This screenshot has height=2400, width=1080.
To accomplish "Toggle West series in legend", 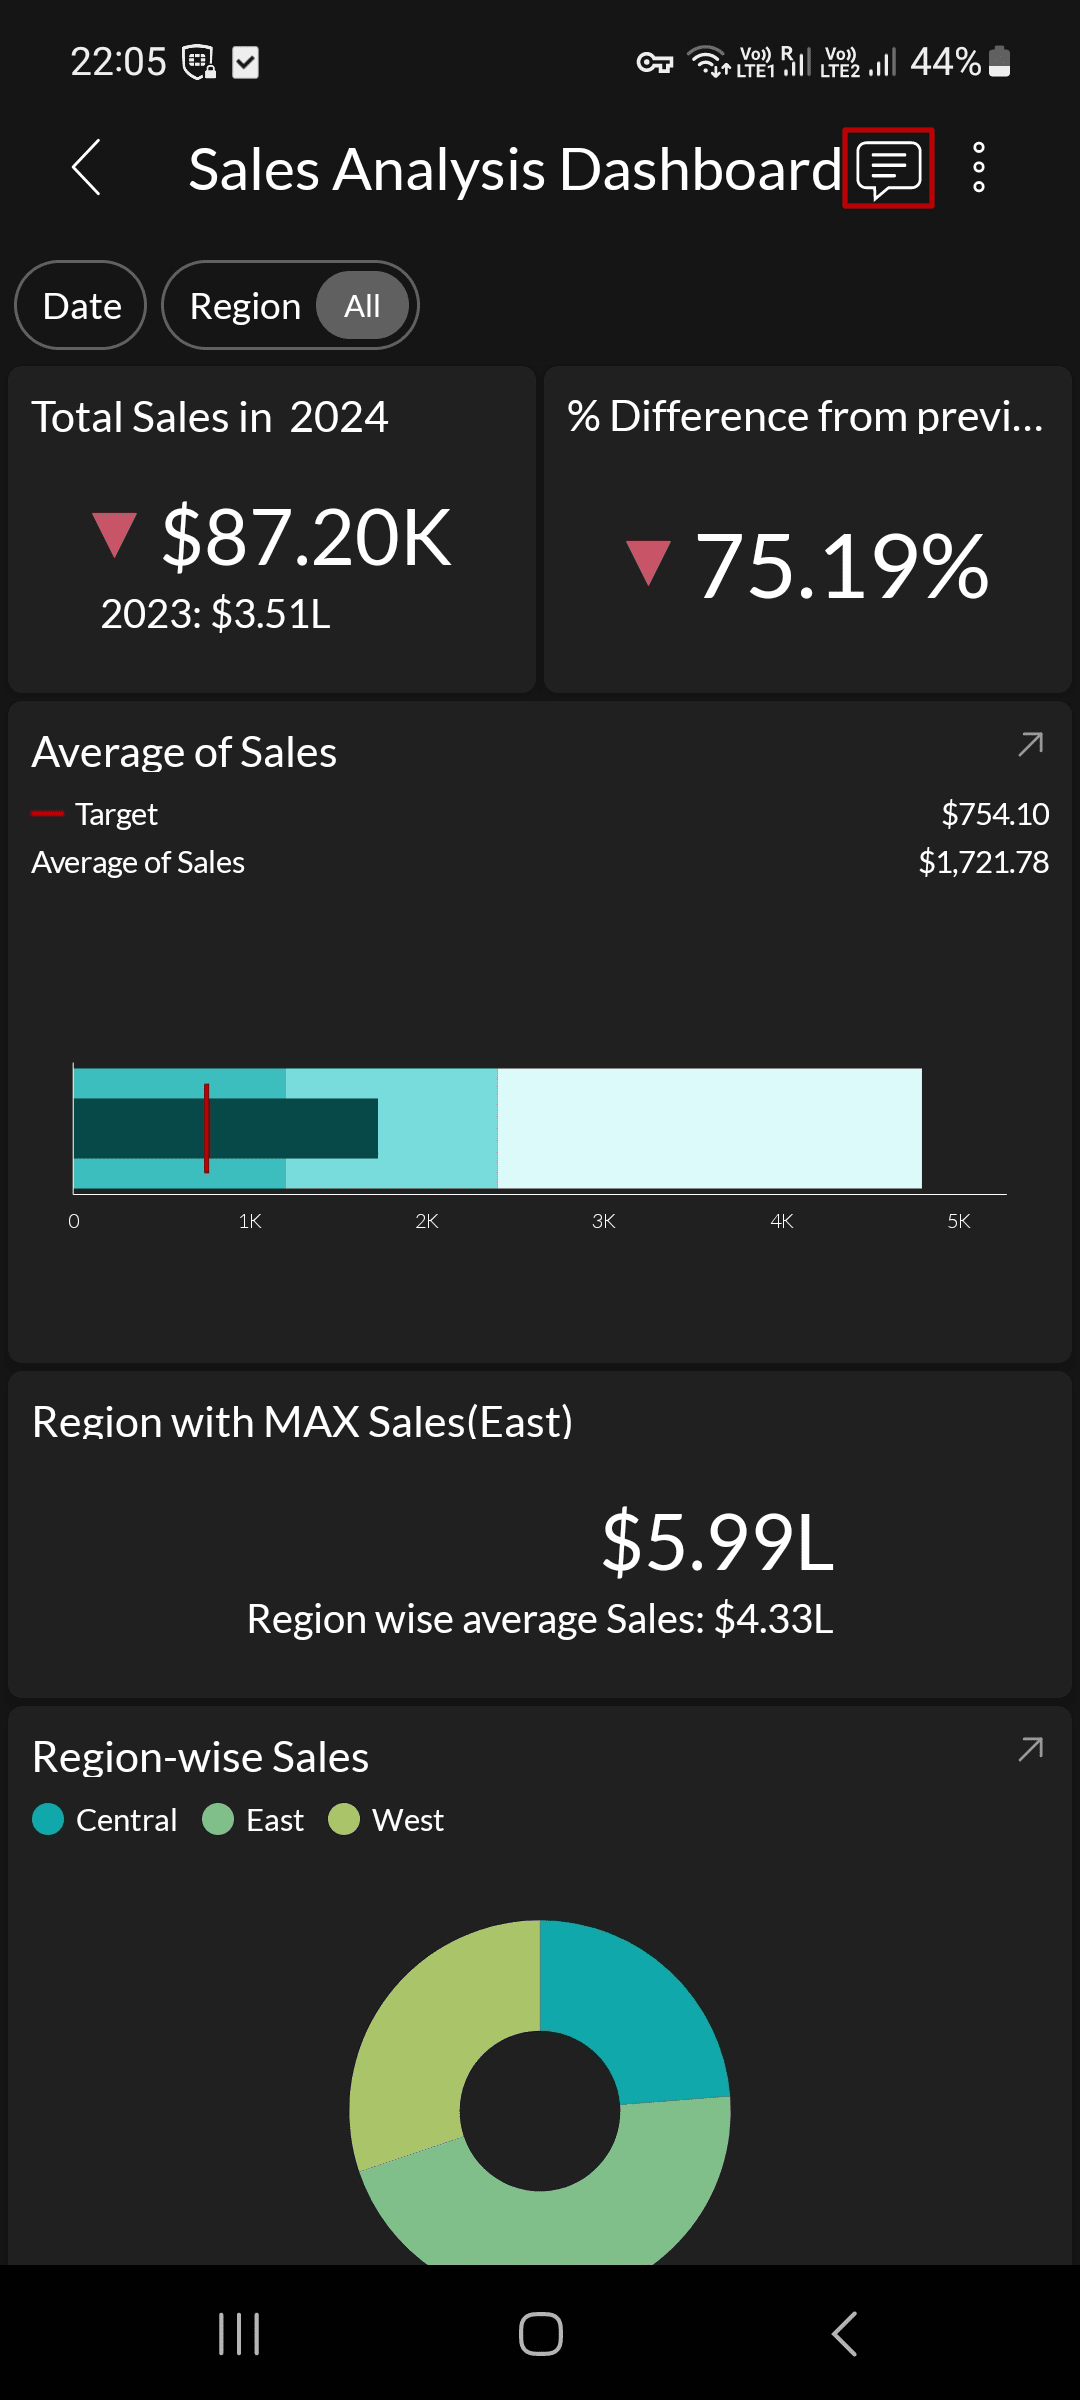I will (387, 1820).
